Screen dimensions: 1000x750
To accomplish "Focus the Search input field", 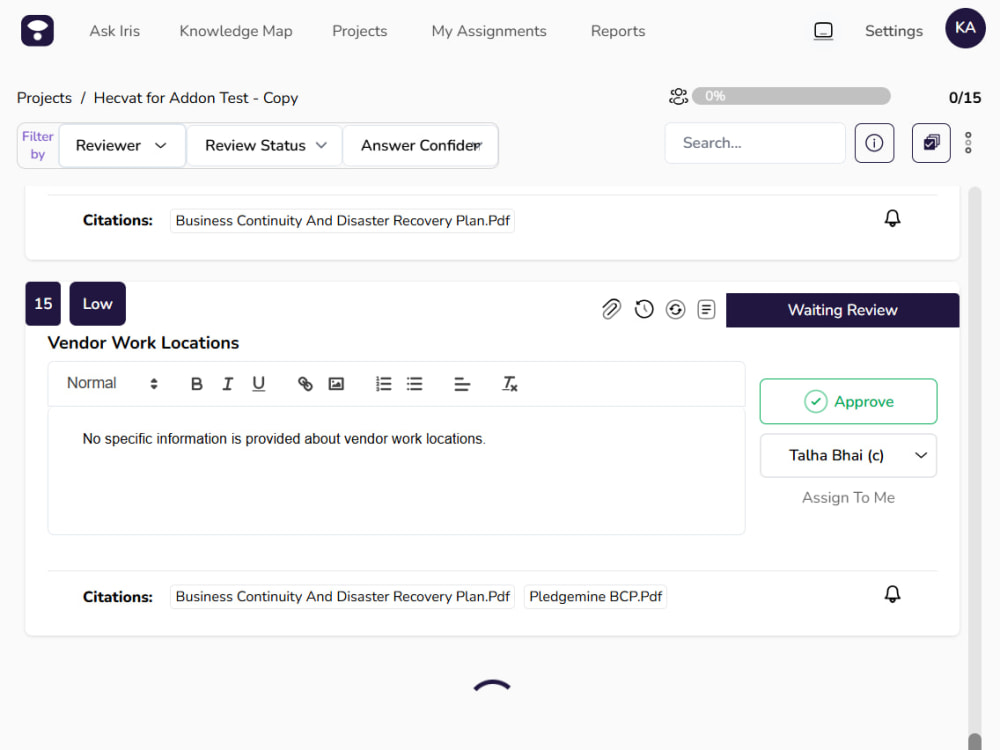I will point(755,143).
